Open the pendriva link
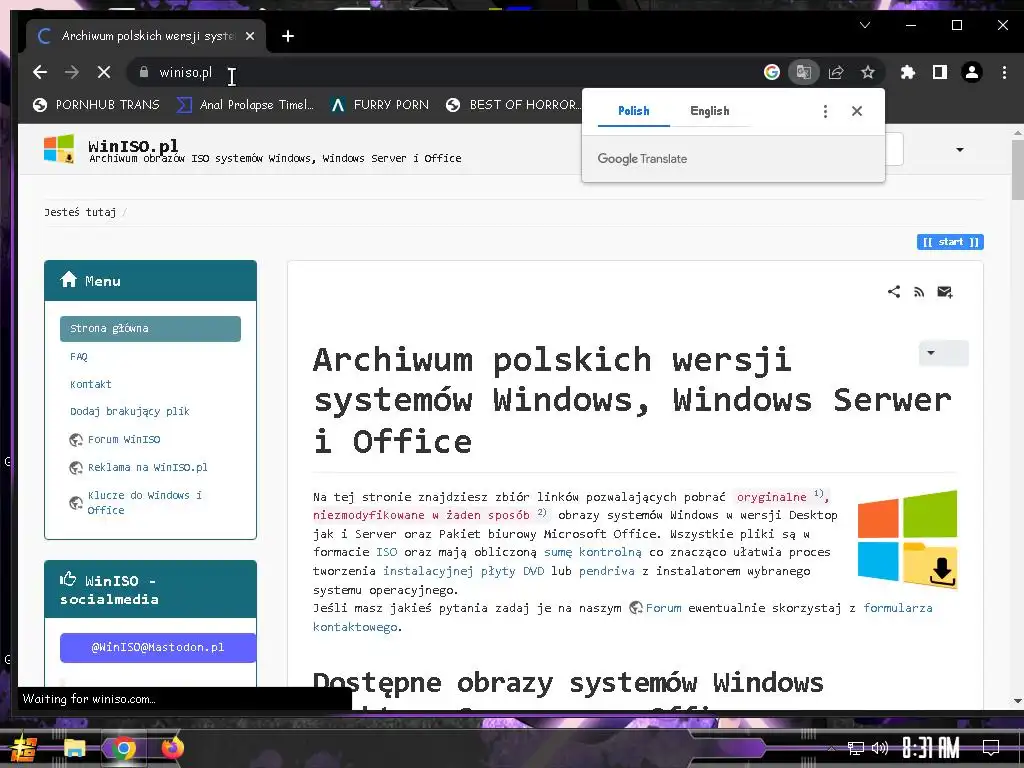The image size is (1024, 768). 606,571
